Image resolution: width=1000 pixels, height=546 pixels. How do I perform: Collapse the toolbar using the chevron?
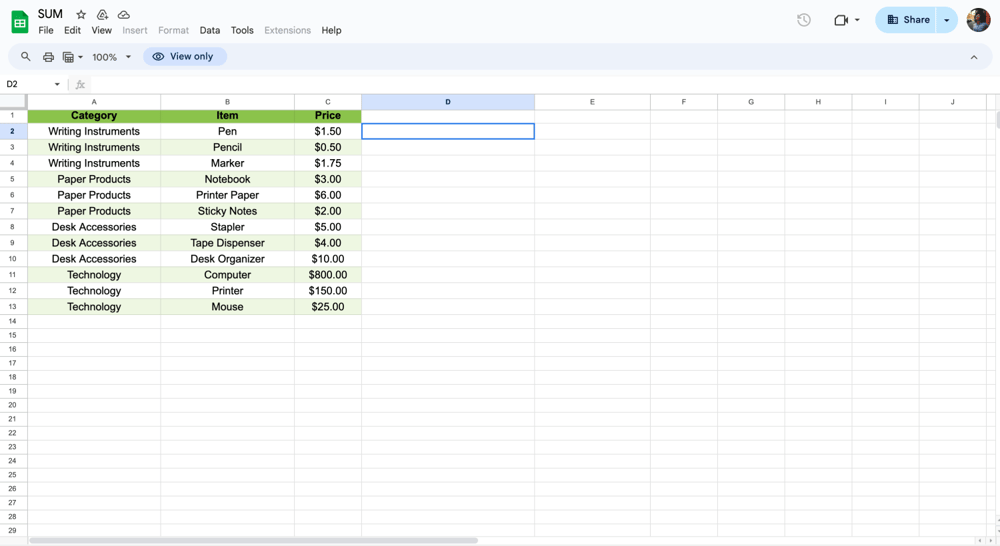[974, 57]
